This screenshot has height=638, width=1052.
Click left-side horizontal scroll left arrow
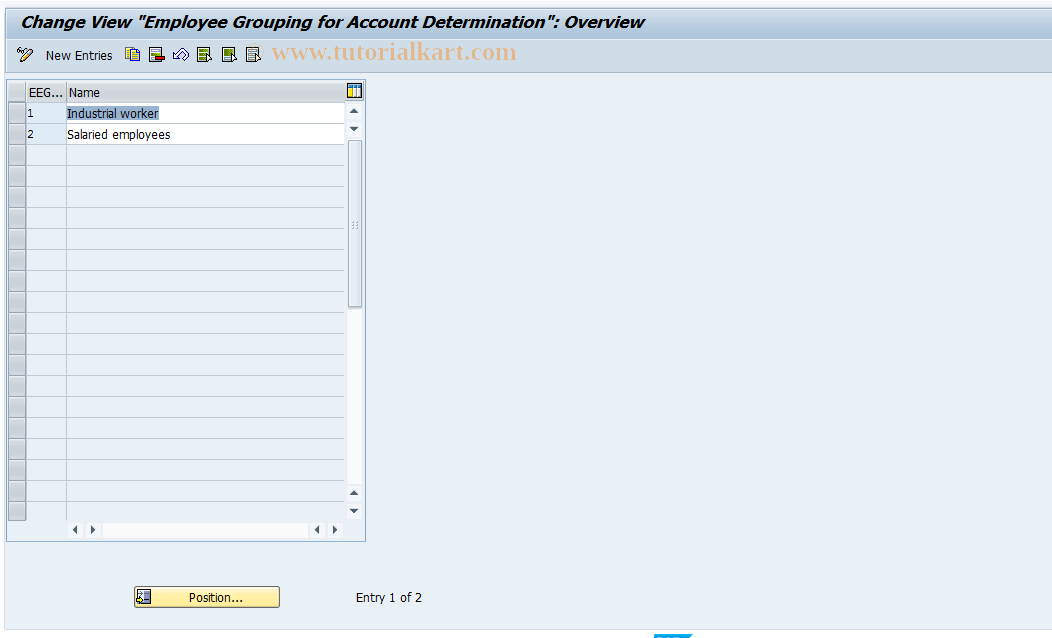75,530
